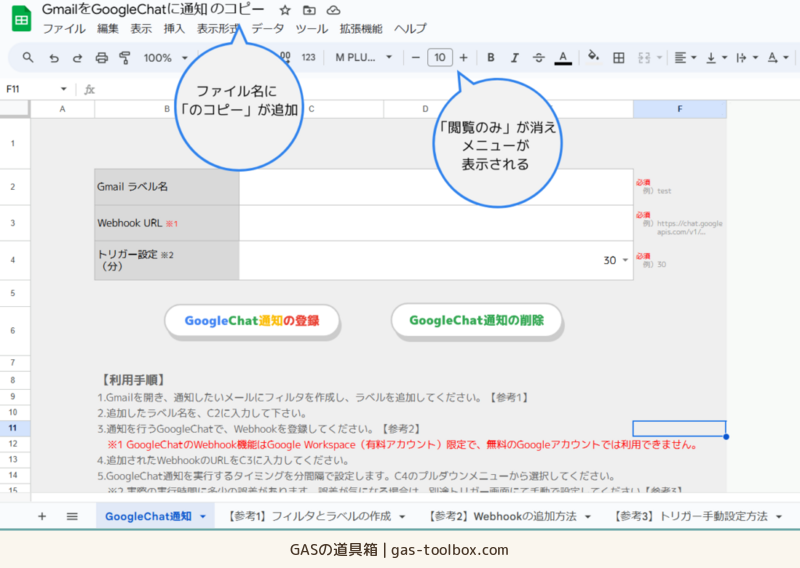This screenshot has height=568, width=800.
Task: Select column F header
Action: coord(680,109)
